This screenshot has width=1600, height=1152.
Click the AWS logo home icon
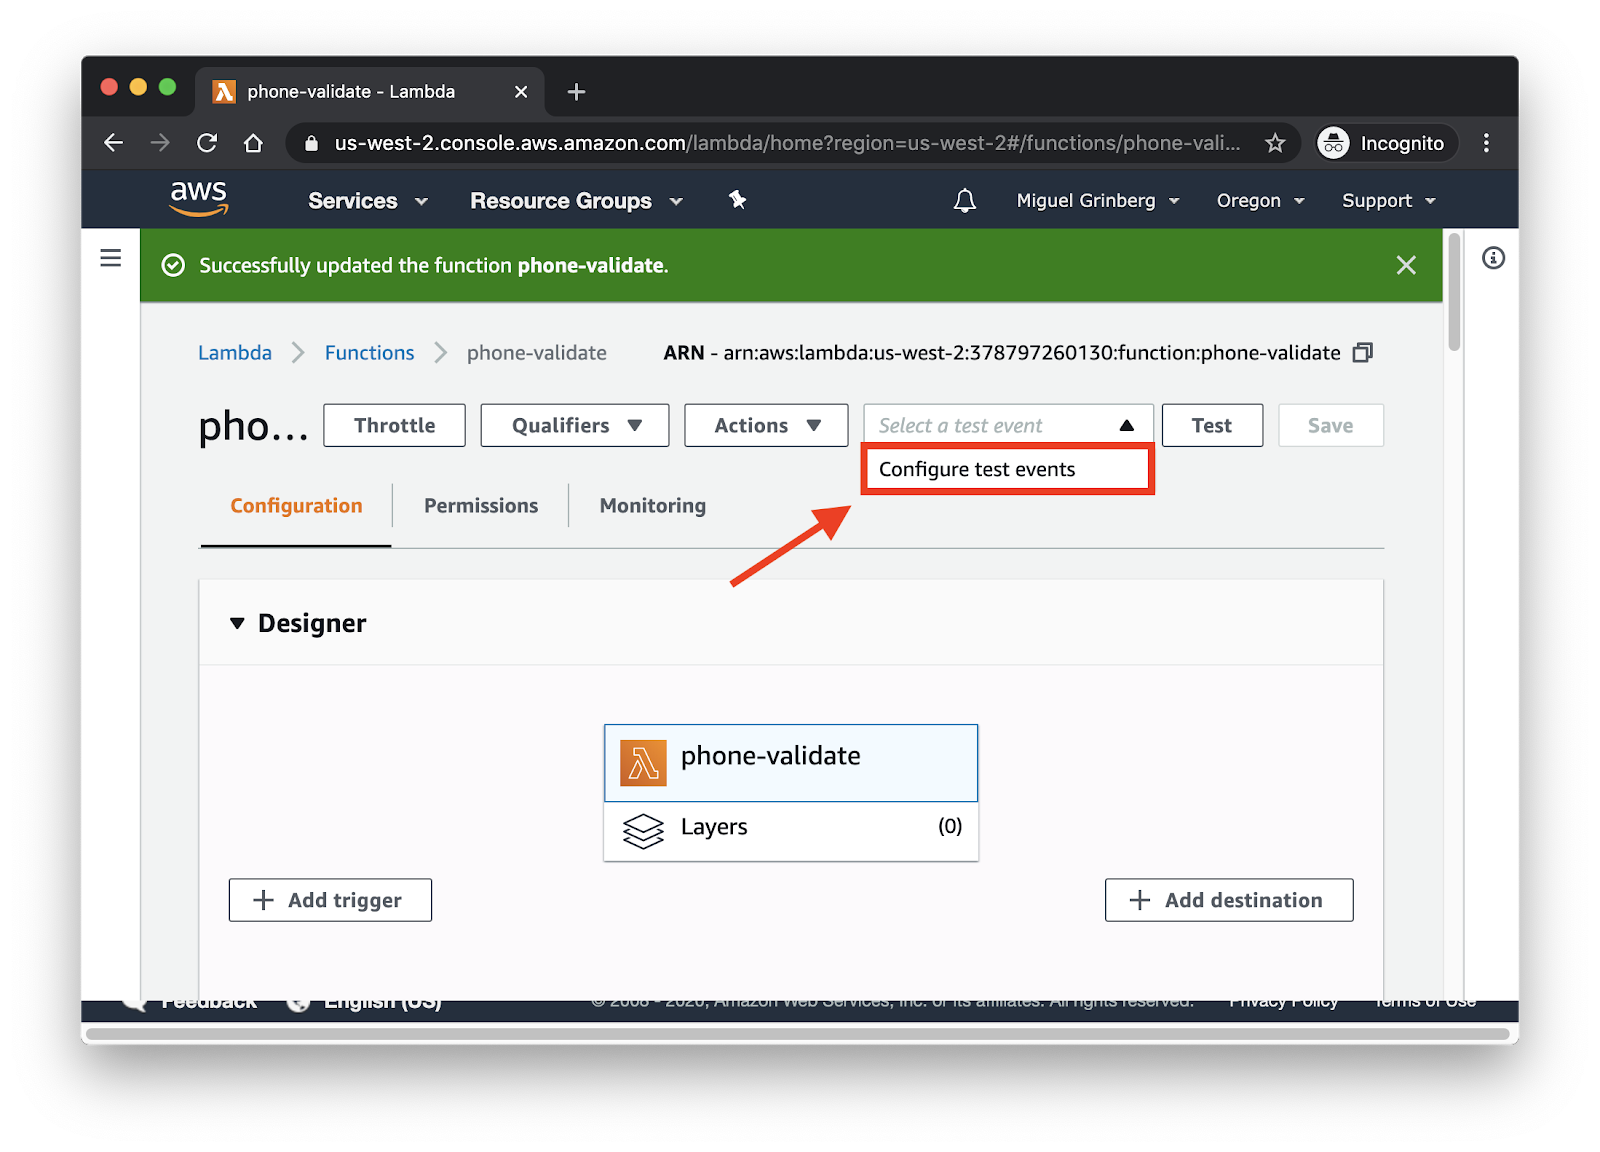[x=199, y=199]
